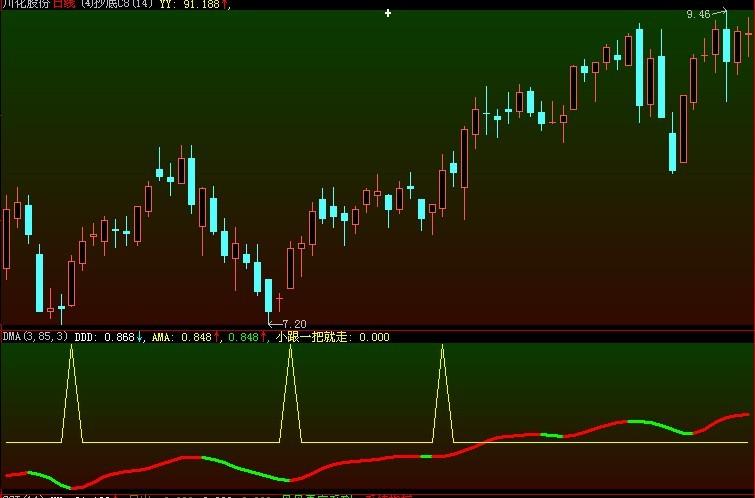Screen dimensions: 755x498
Task: Click the 抄底C8(14) indicator name
Action: click(x=117, y=5)
